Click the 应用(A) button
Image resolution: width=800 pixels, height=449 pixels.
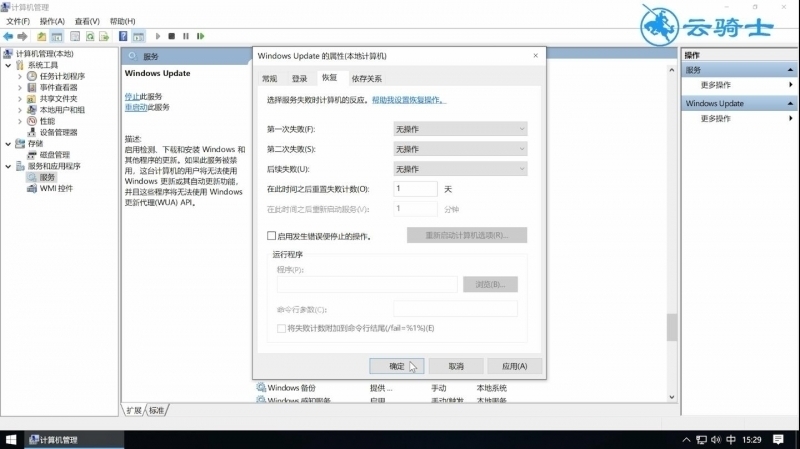click(515, 366)
